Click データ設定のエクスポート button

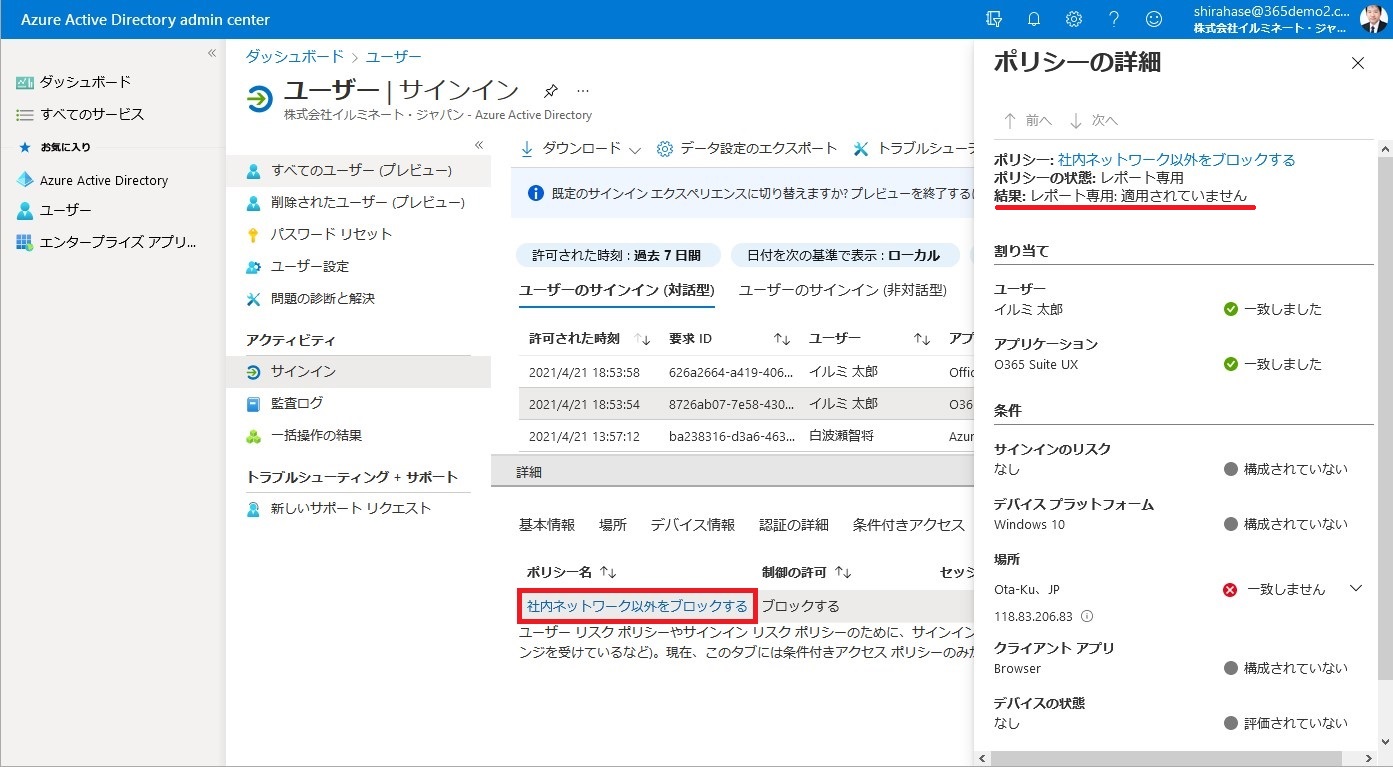(x=747, y=149)
